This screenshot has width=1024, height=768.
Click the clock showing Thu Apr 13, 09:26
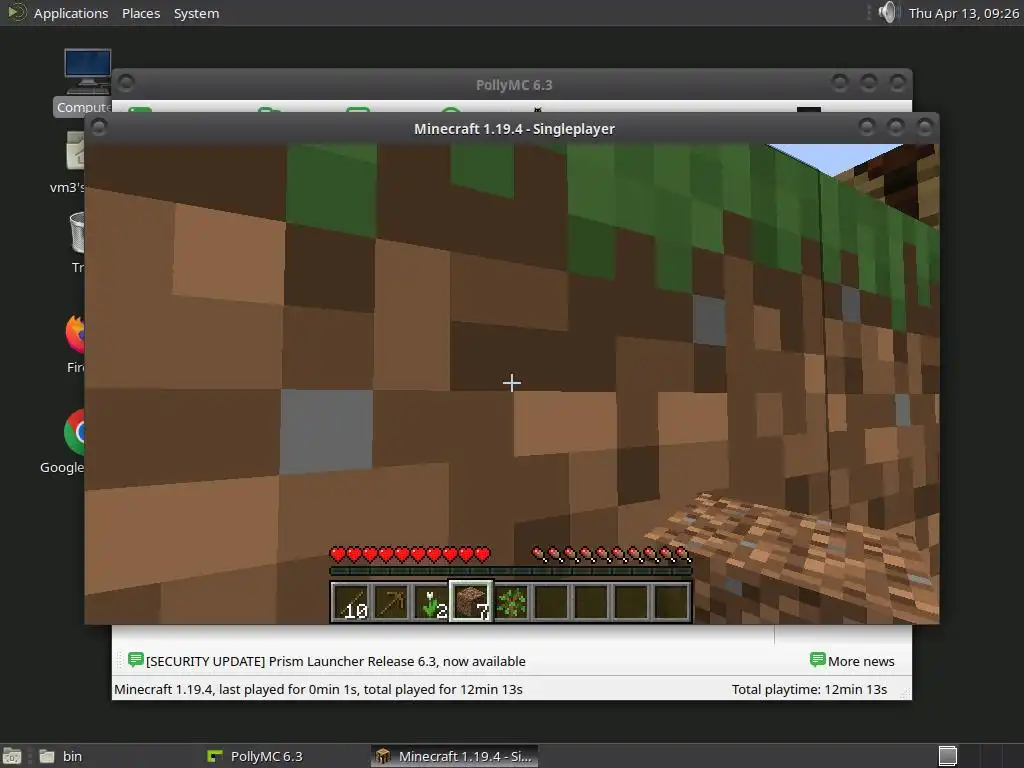963,13
